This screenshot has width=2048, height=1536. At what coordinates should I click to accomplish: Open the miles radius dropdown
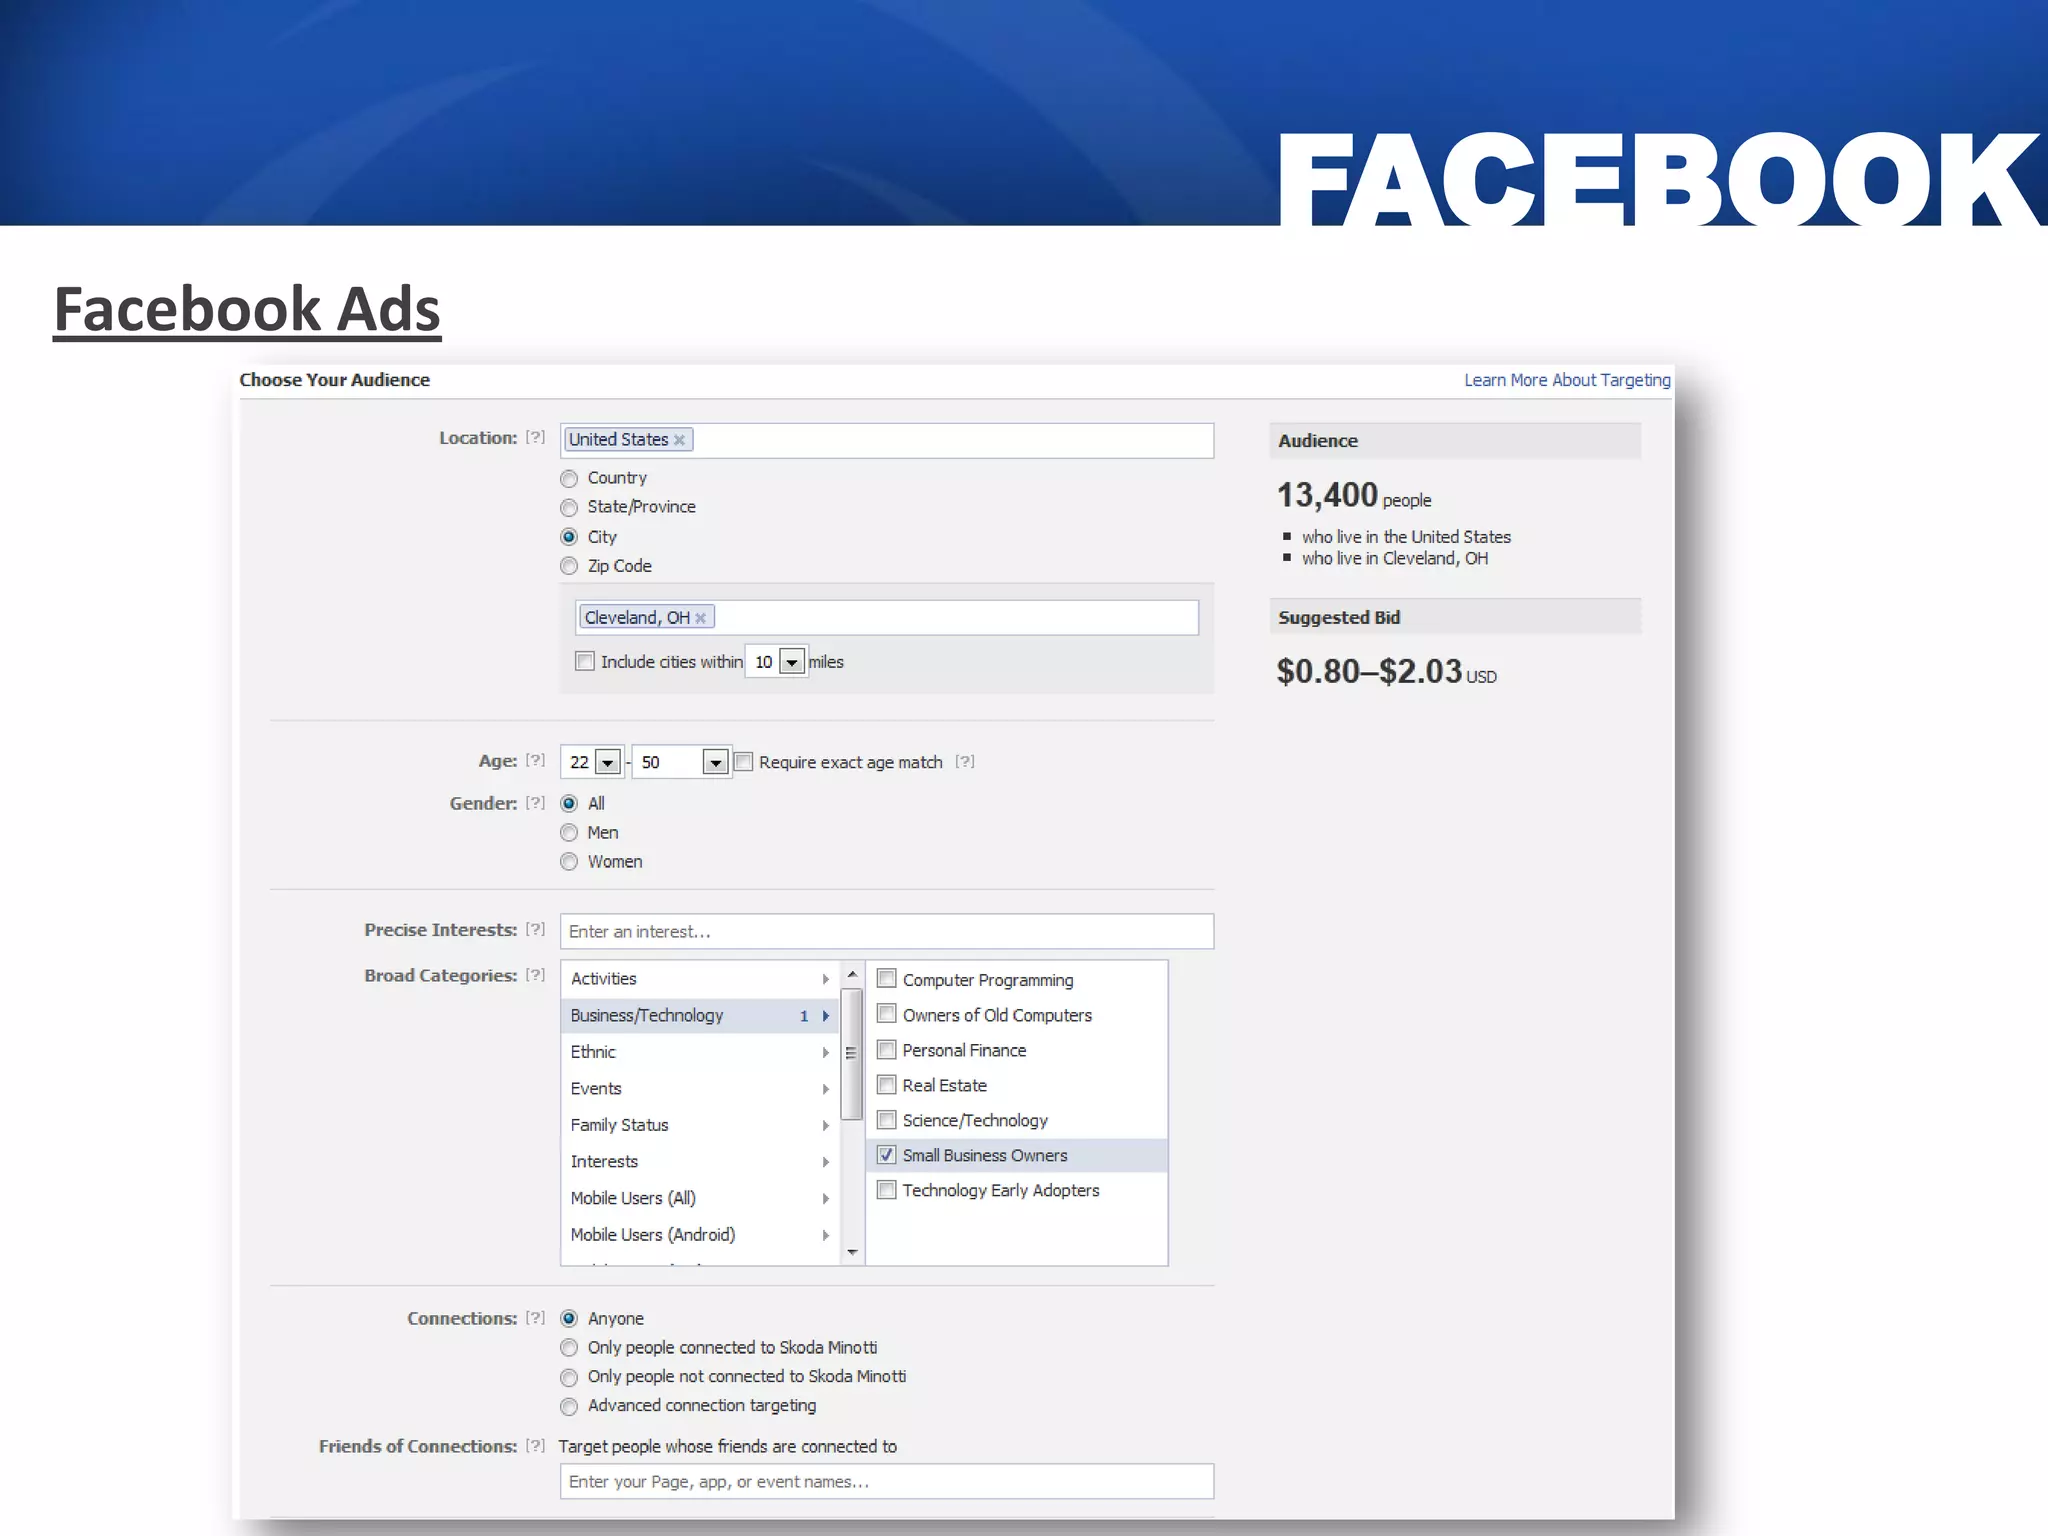coord(791,662)
